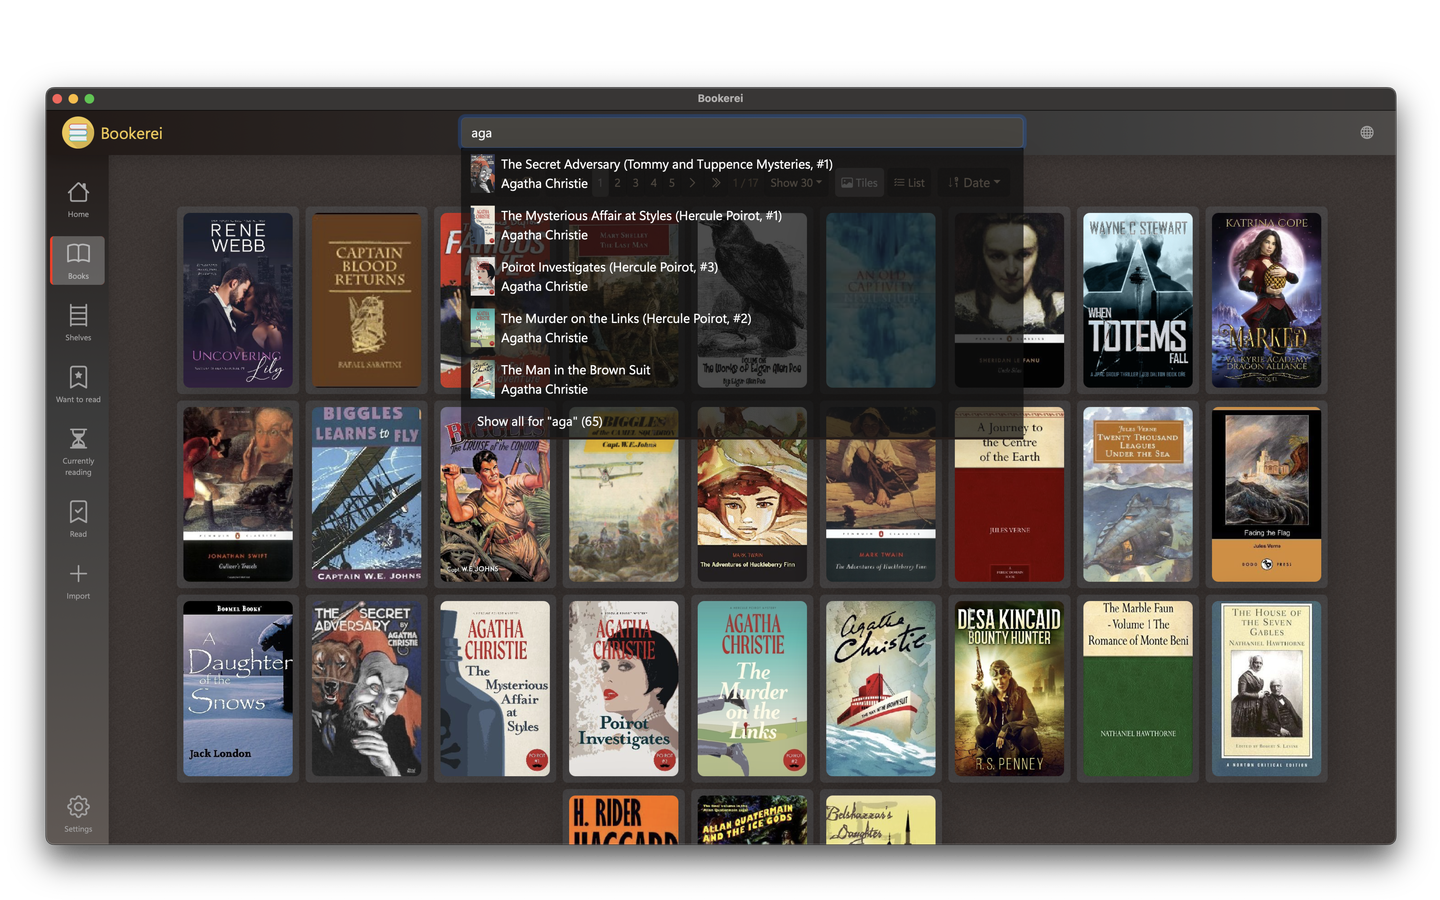Open the Rene Webb "Uncovering Lily" cover
This screenshot has height=900, width=1440.
238,300
